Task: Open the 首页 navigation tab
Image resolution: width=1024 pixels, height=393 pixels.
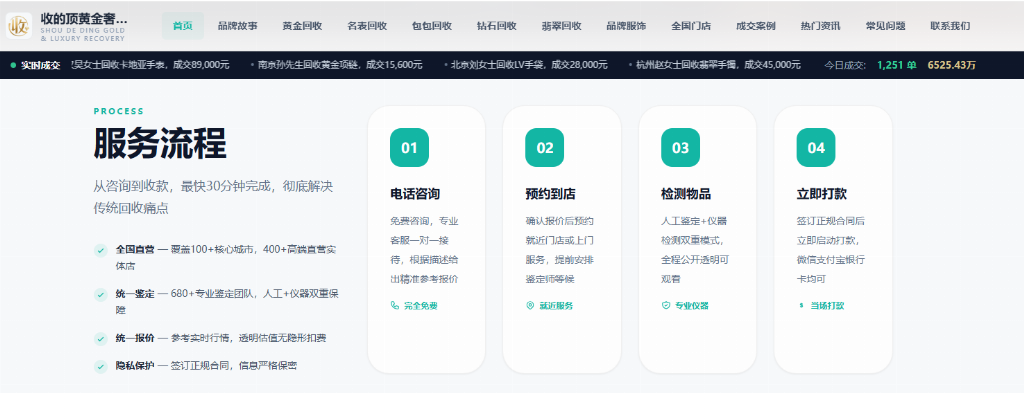Action: (183, 26)
